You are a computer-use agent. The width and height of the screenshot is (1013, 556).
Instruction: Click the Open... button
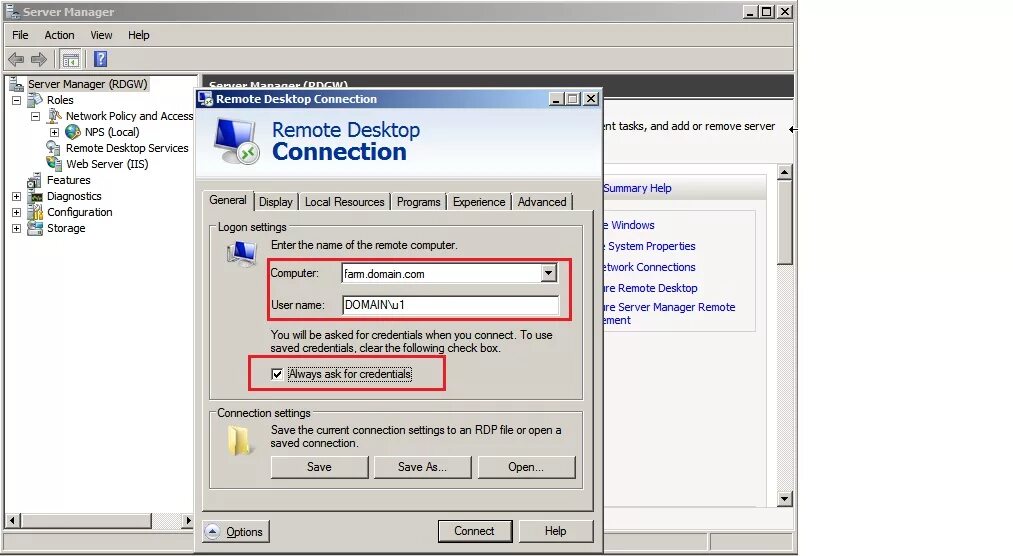click(526, 467)
